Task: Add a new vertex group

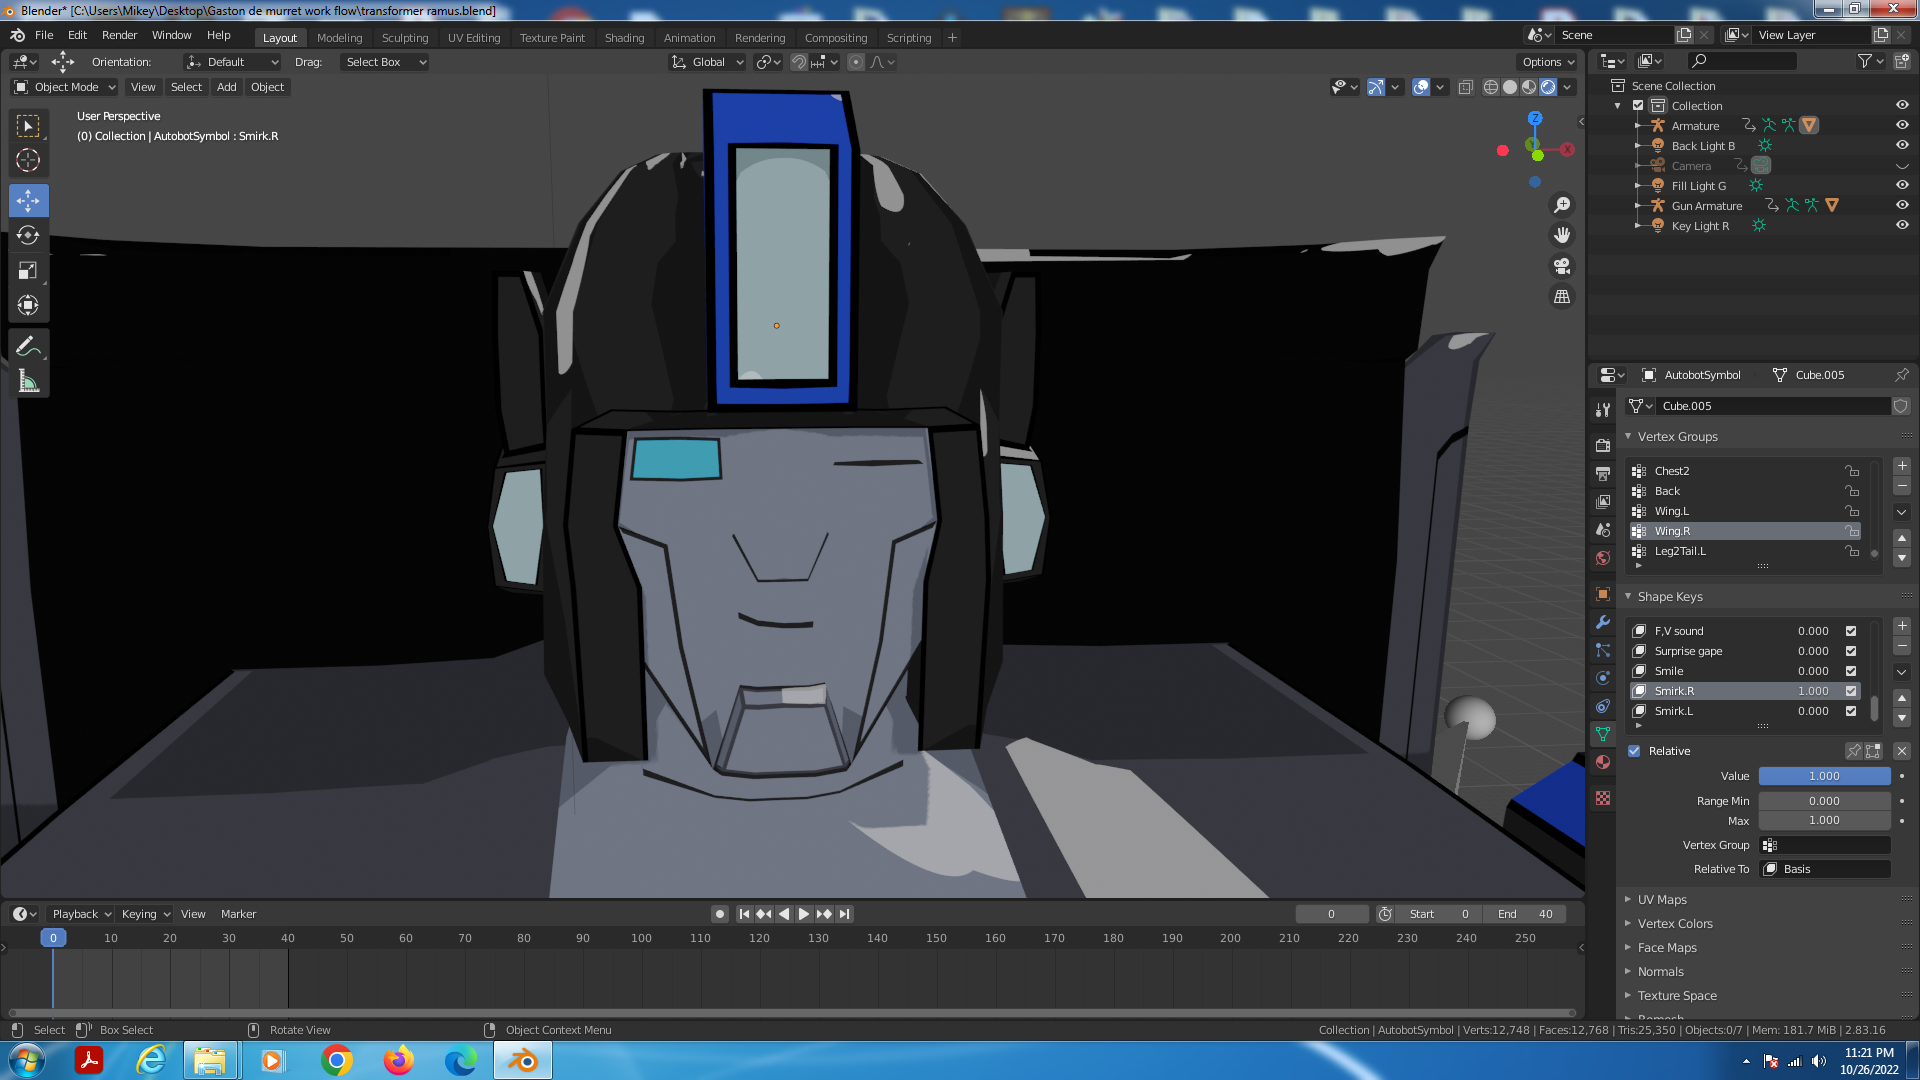Action: (1902, 466)
